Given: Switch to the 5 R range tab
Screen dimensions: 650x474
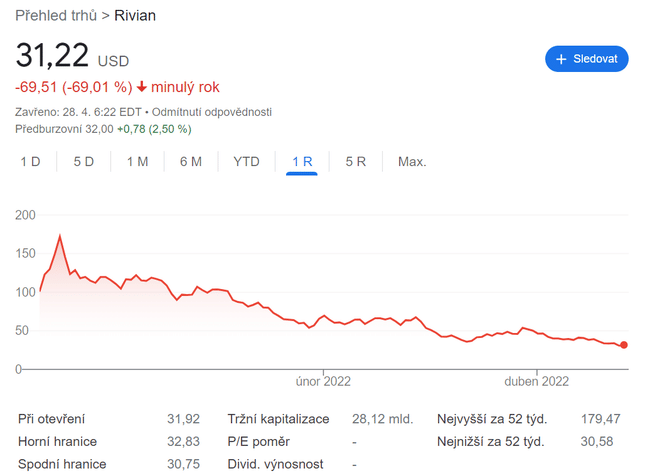Looking at the screenshot, I should coord(355,161).
